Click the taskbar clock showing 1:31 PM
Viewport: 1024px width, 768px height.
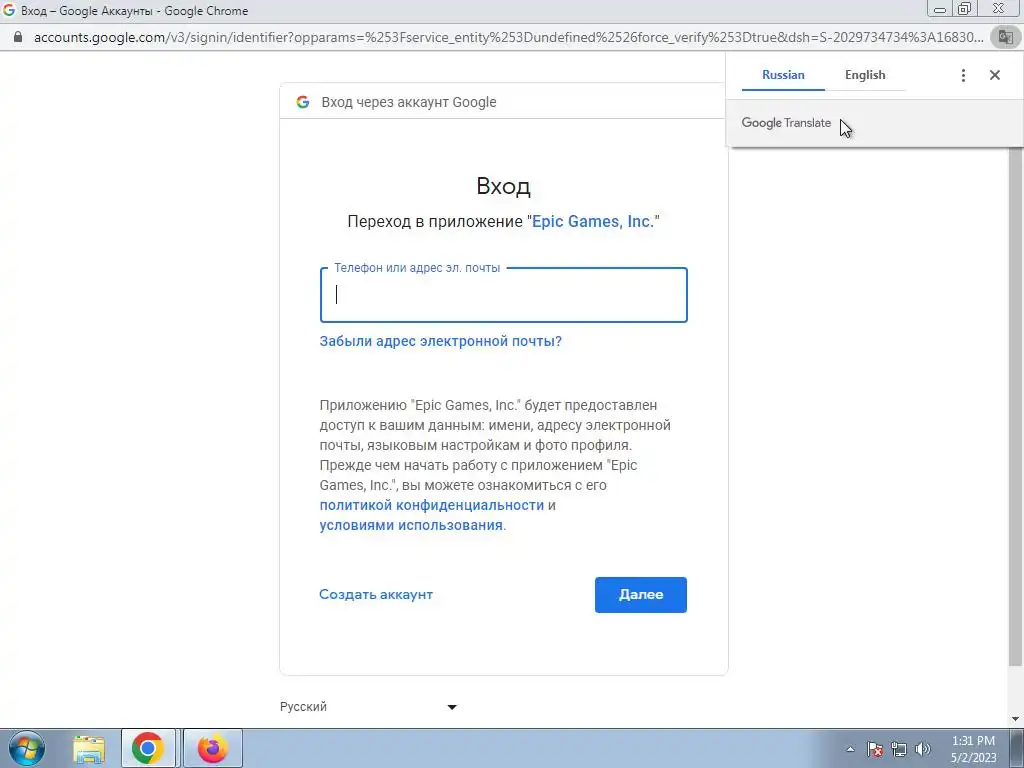pos(973,749)
